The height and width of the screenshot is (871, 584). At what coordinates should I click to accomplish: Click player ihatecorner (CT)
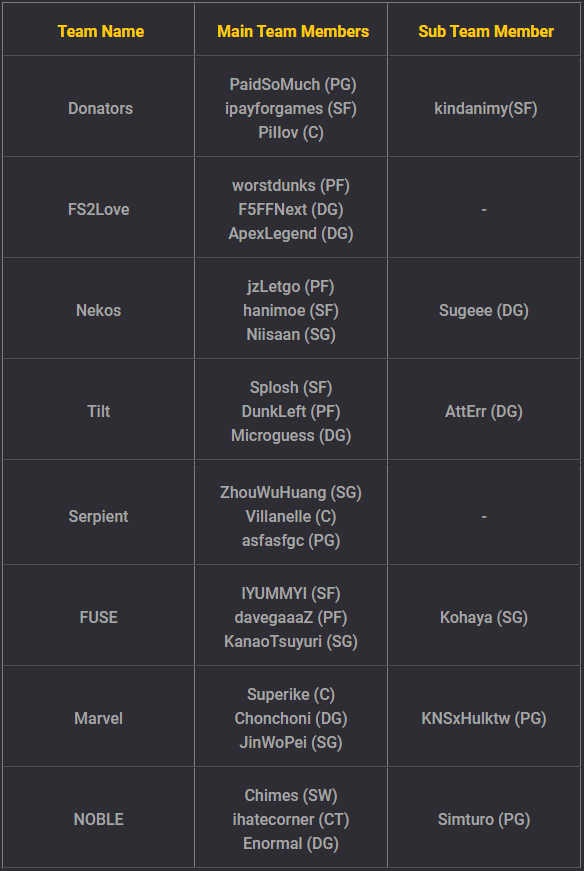pyautogui.click(x=291, y=820)
